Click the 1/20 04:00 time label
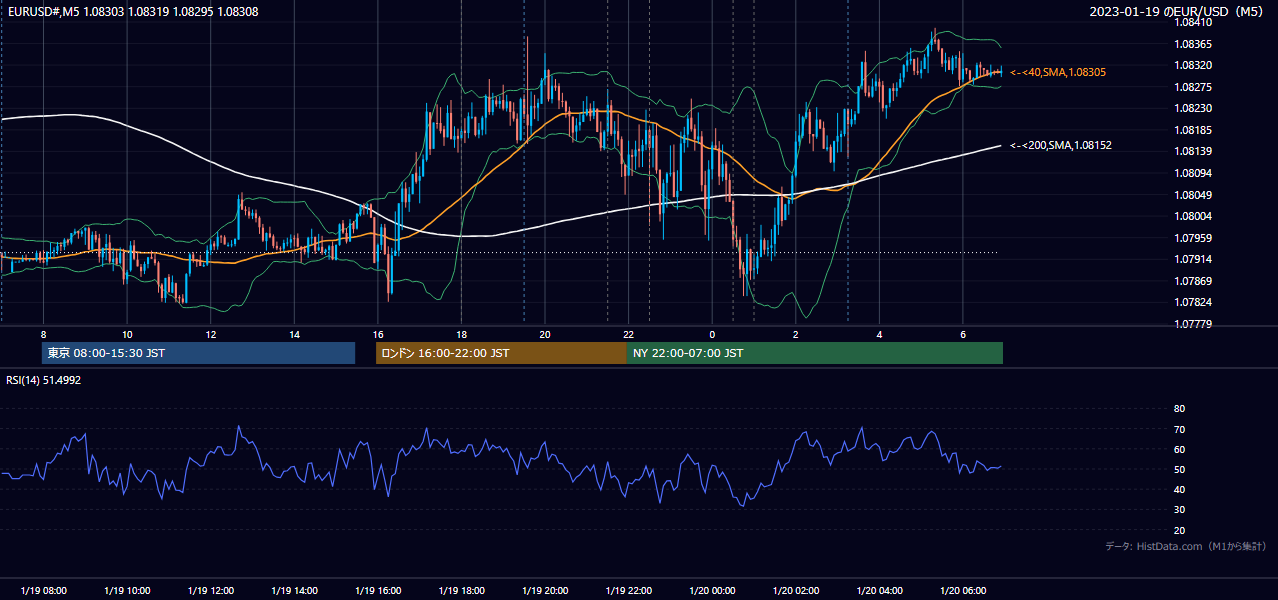Image resolution: width=1278 pixels, height=600 pixels. (879, 591)
